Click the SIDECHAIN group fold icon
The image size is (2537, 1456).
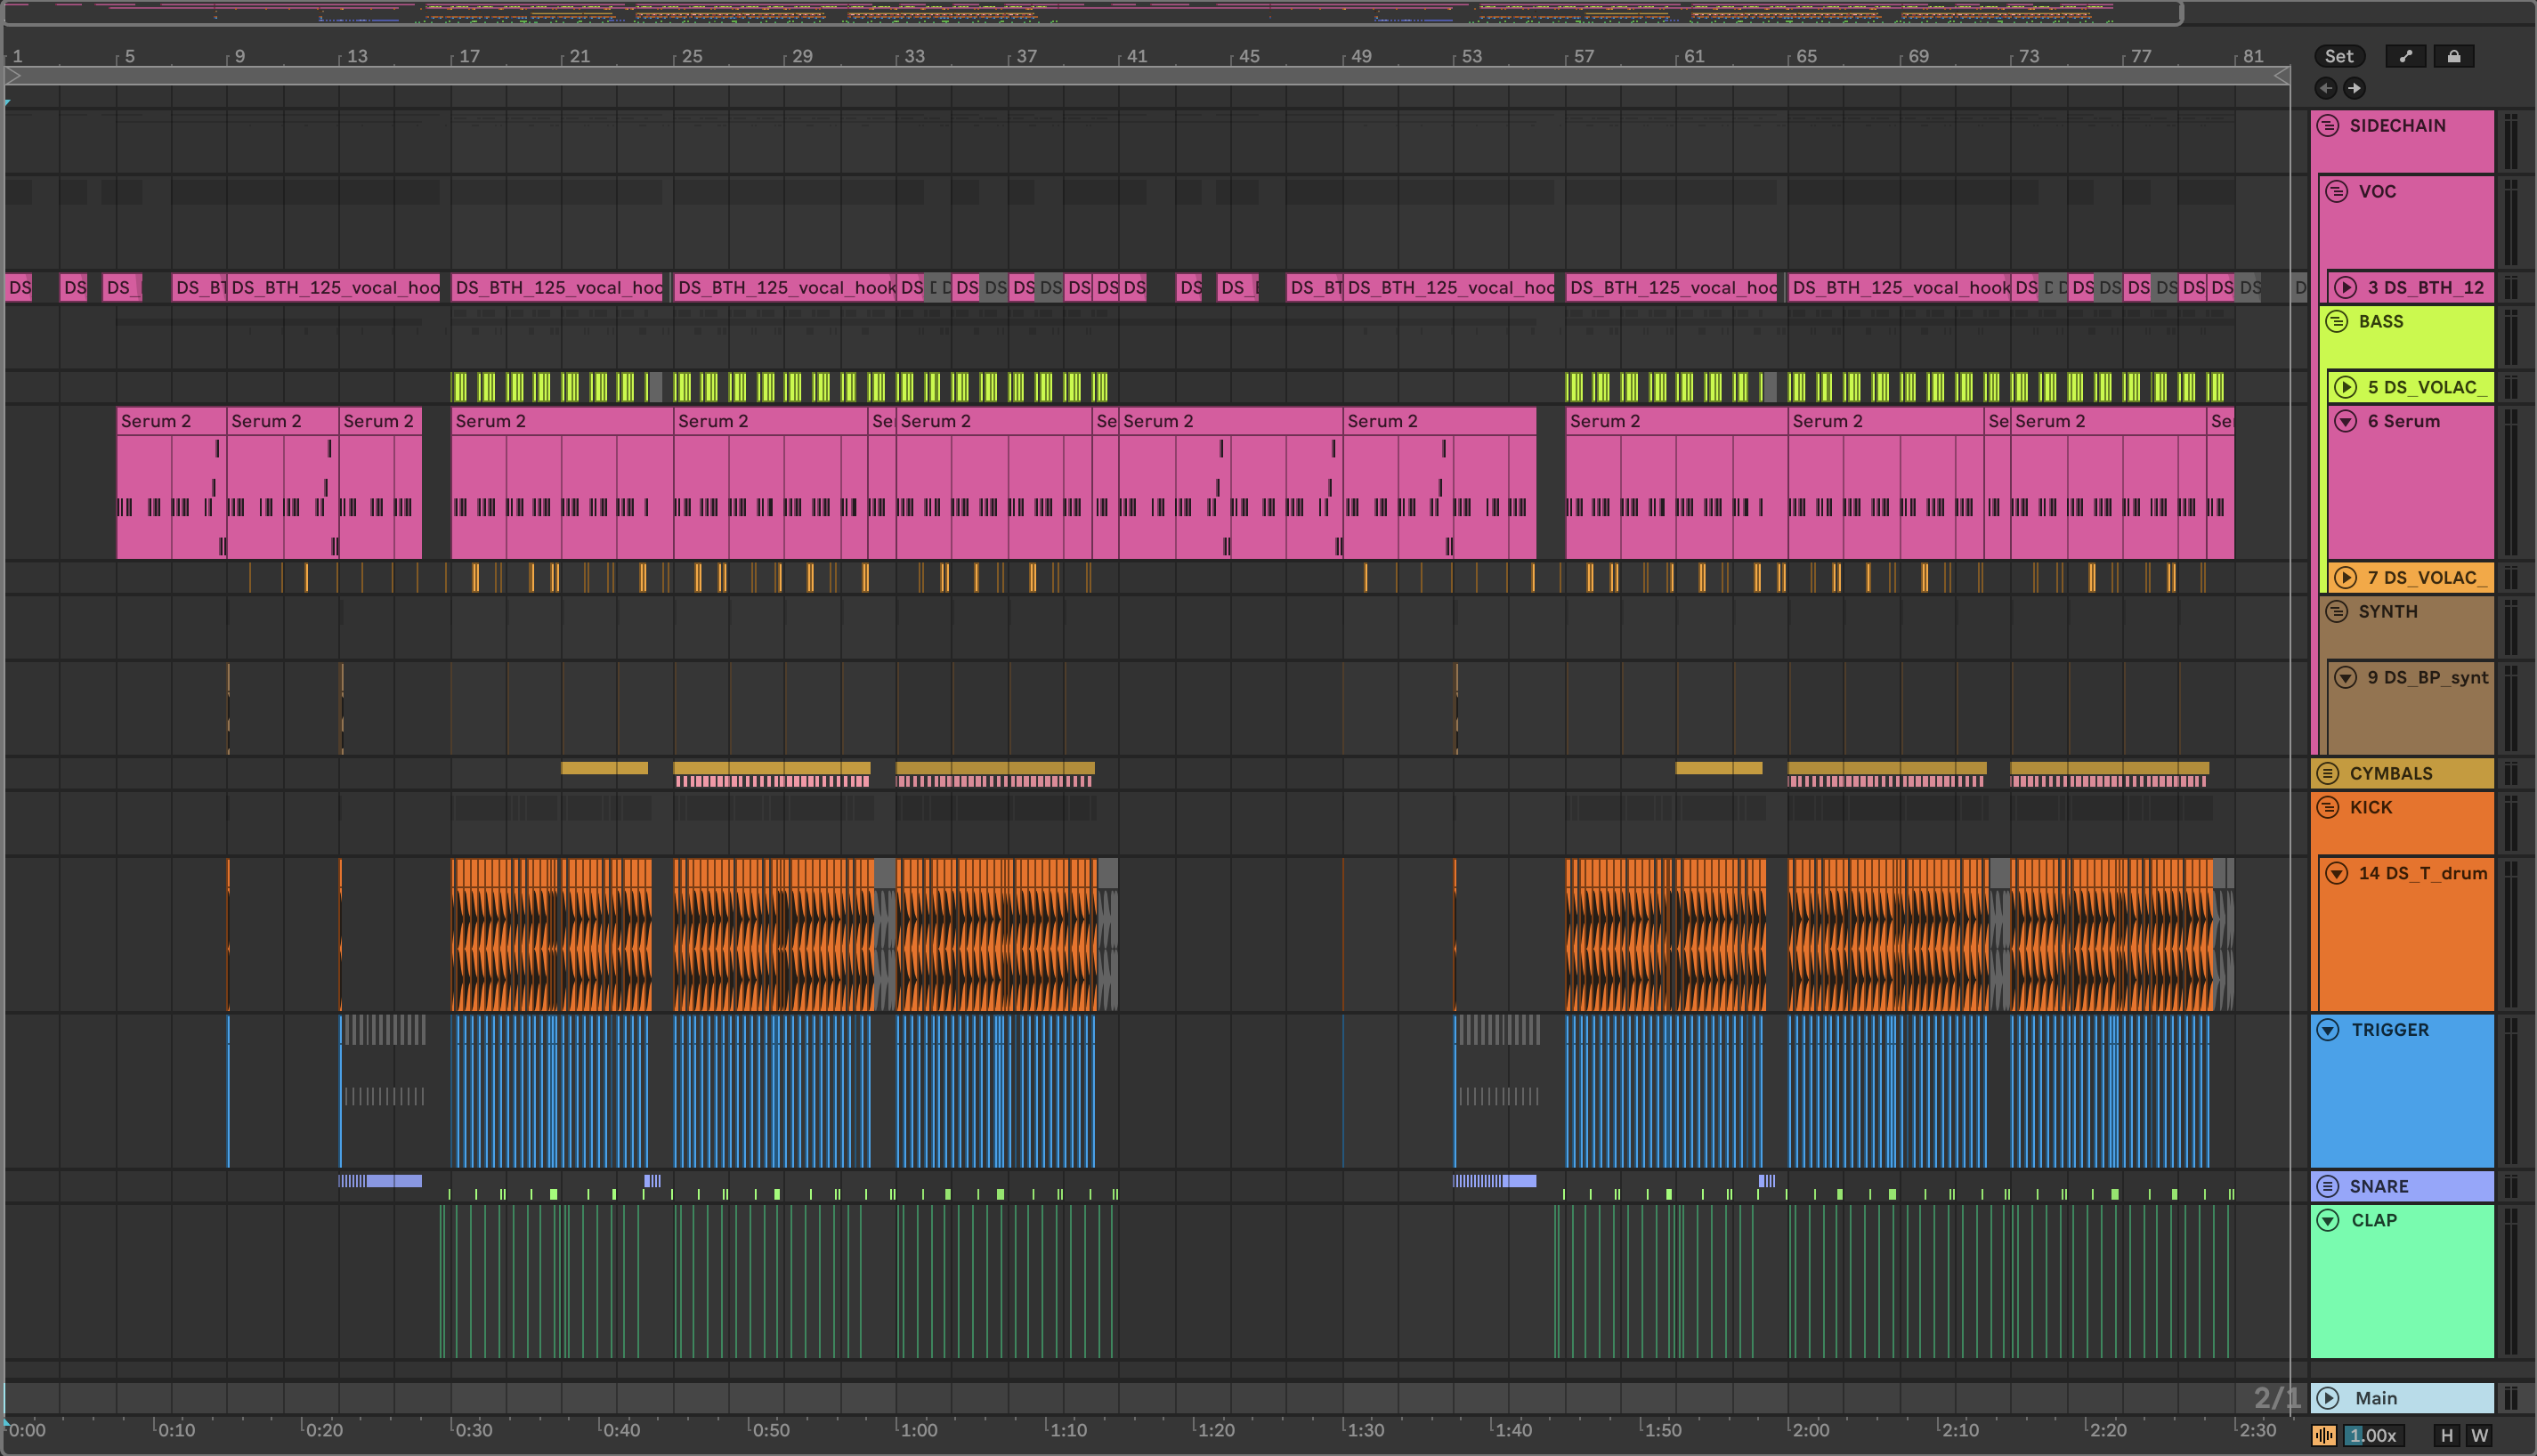2328,125
